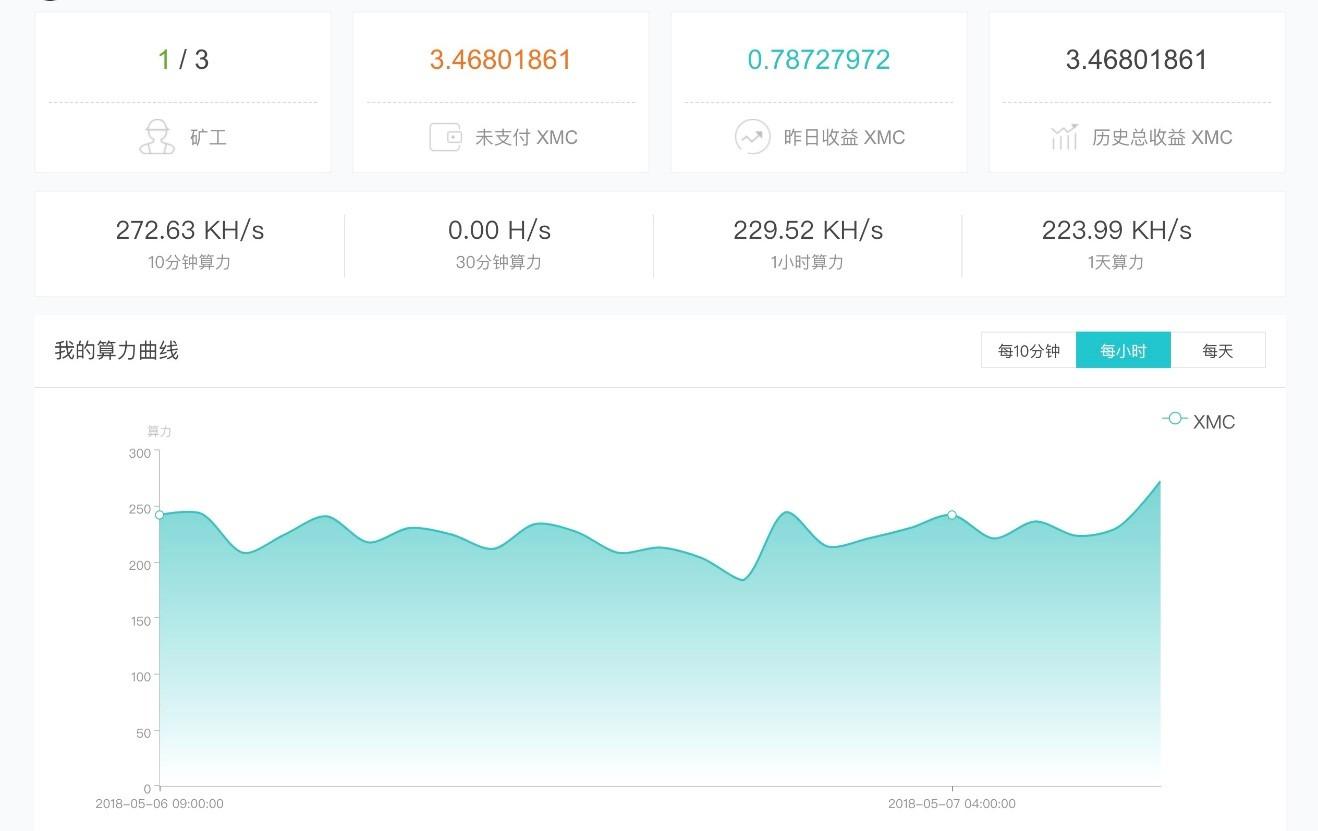Click the 2018-05-07 04:00:00 axis label
The image size is (1318, 831).
click(x=952, y=804)
